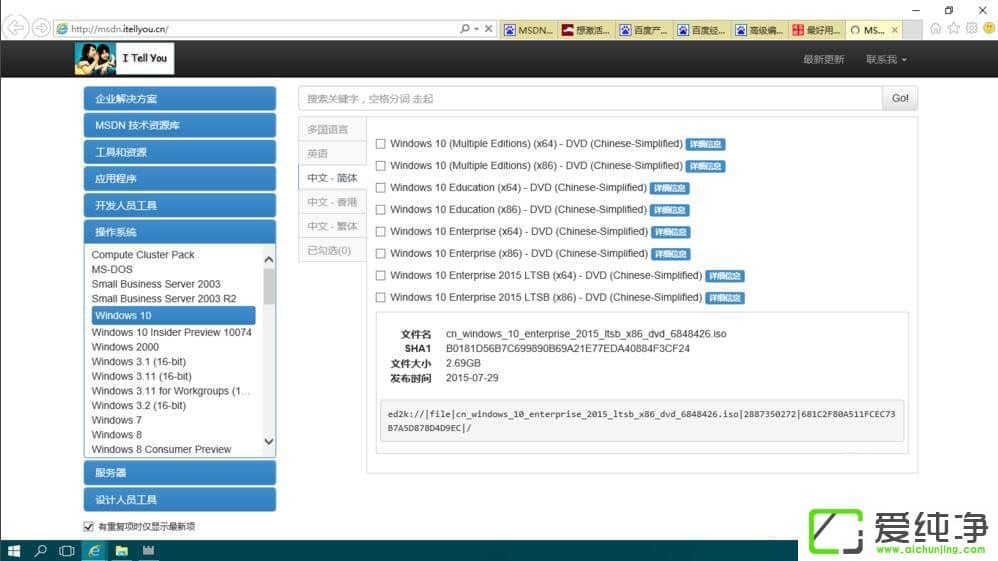This screenshot has height=561, width=998.
Task: Click the I Tell You site logo
Action: 123,59
